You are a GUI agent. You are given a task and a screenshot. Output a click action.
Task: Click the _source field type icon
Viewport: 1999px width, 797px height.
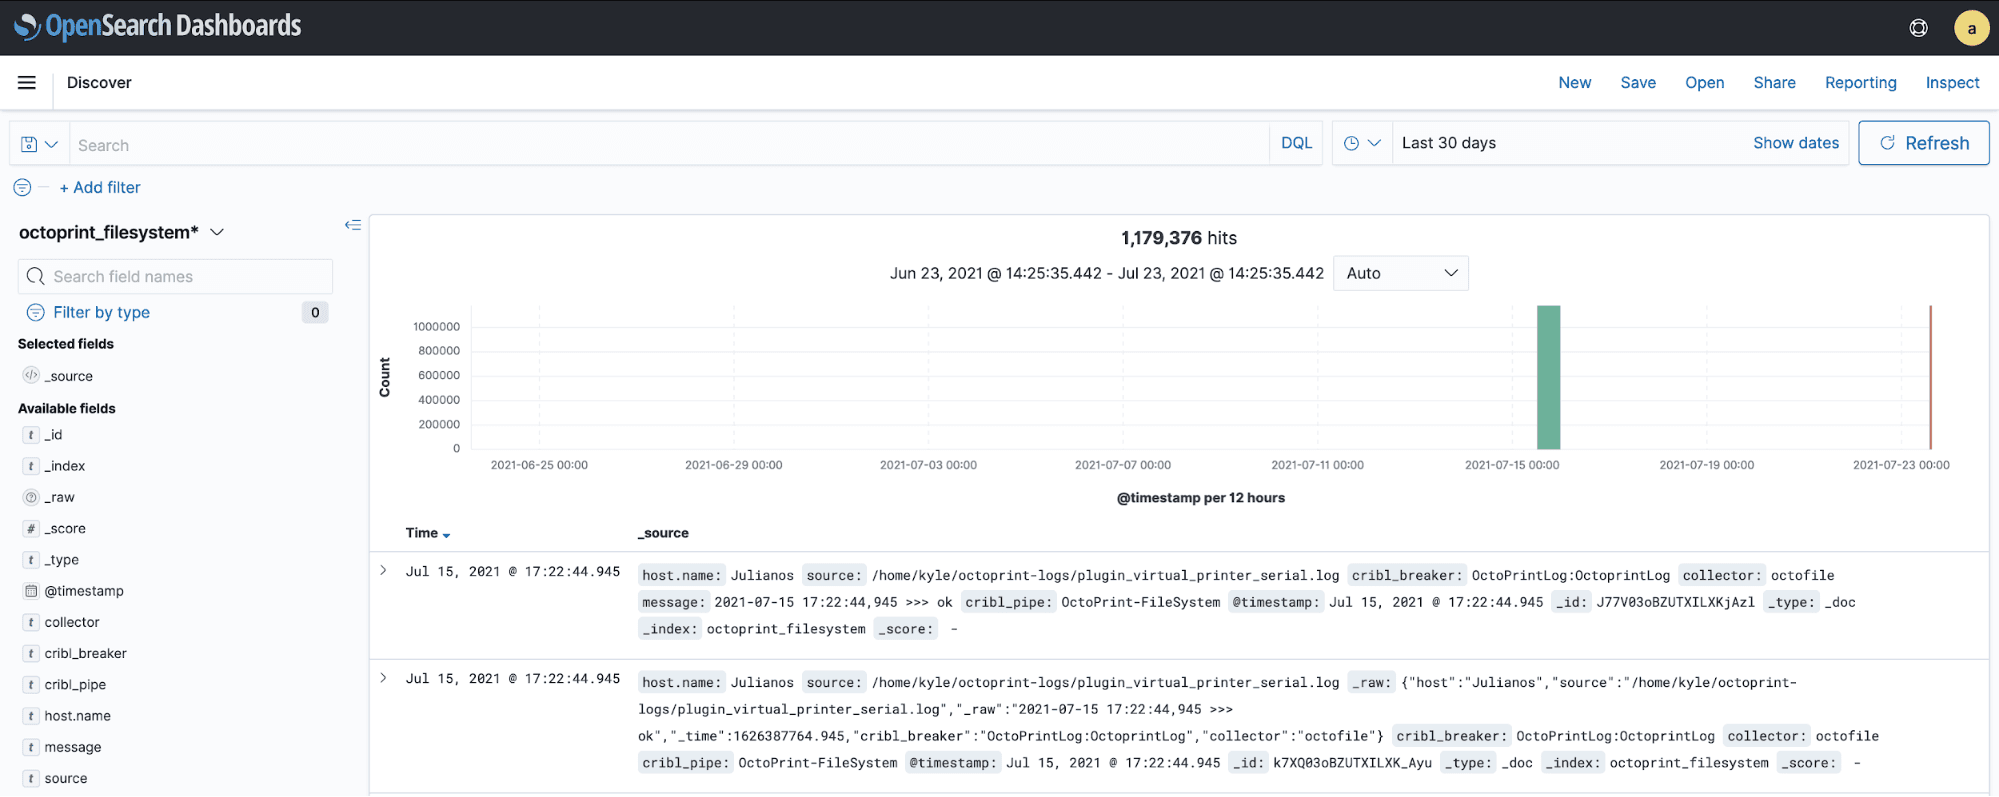pyautogui.click(x=31, y=376)
